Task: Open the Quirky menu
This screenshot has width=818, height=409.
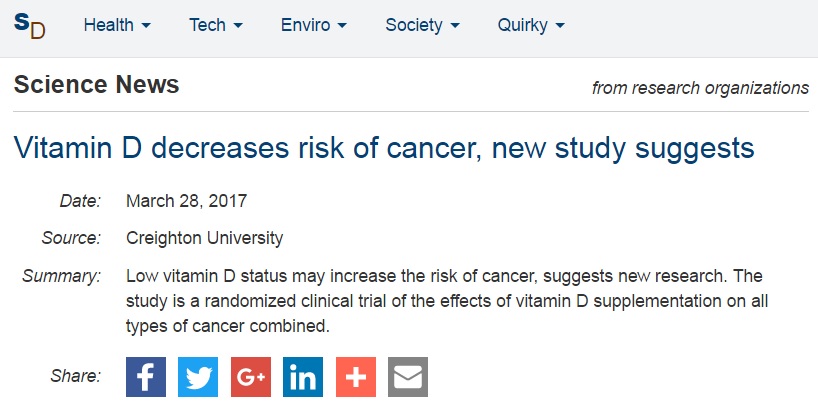Action: click(x=530, y=25)
